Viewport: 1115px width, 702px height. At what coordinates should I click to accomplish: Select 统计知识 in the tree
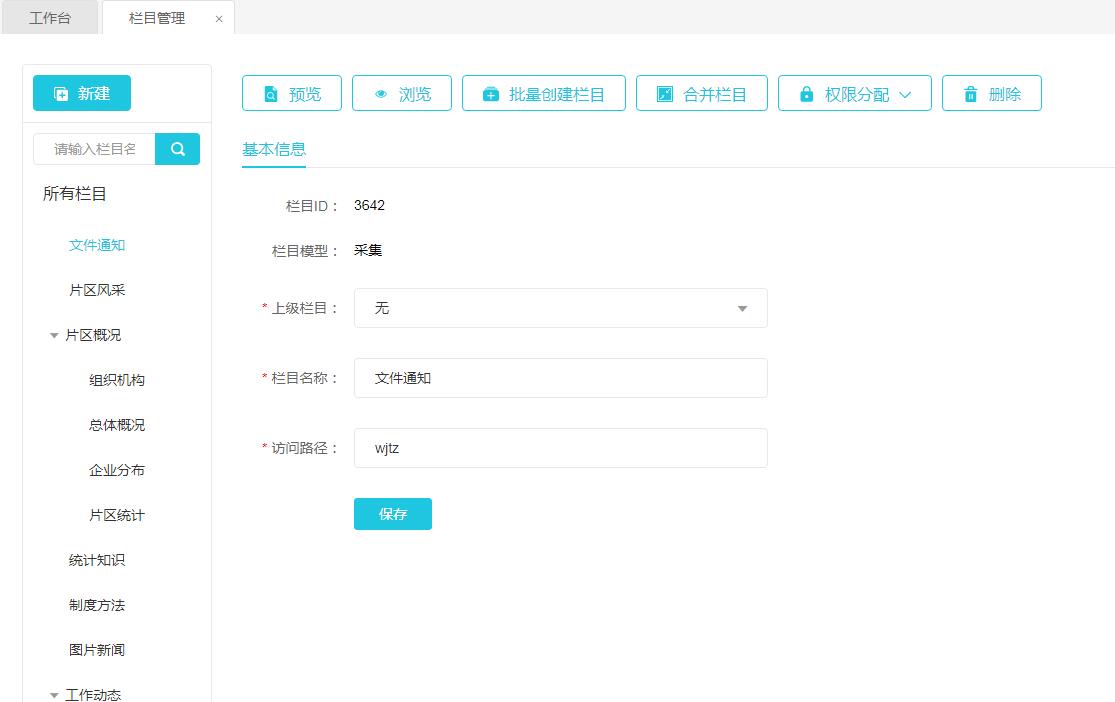[97, 560]
